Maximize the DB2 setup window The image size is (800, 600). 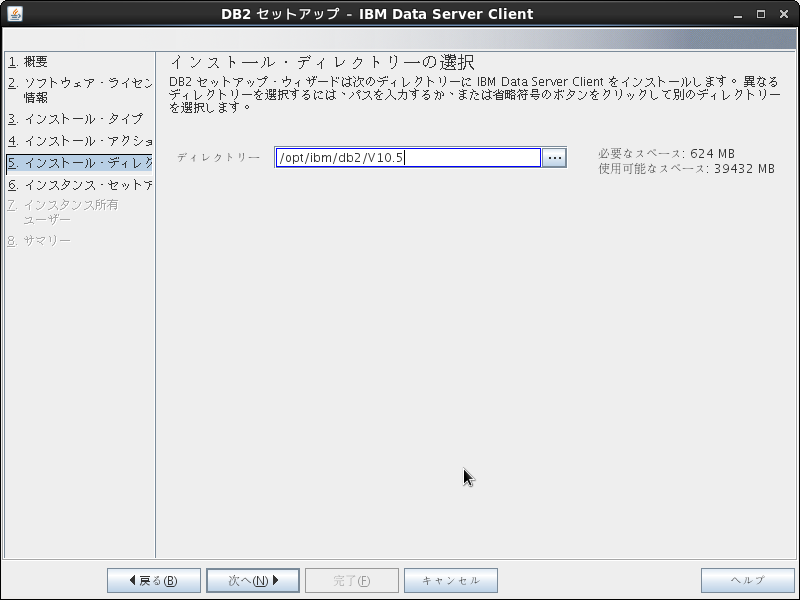point(761,14)
